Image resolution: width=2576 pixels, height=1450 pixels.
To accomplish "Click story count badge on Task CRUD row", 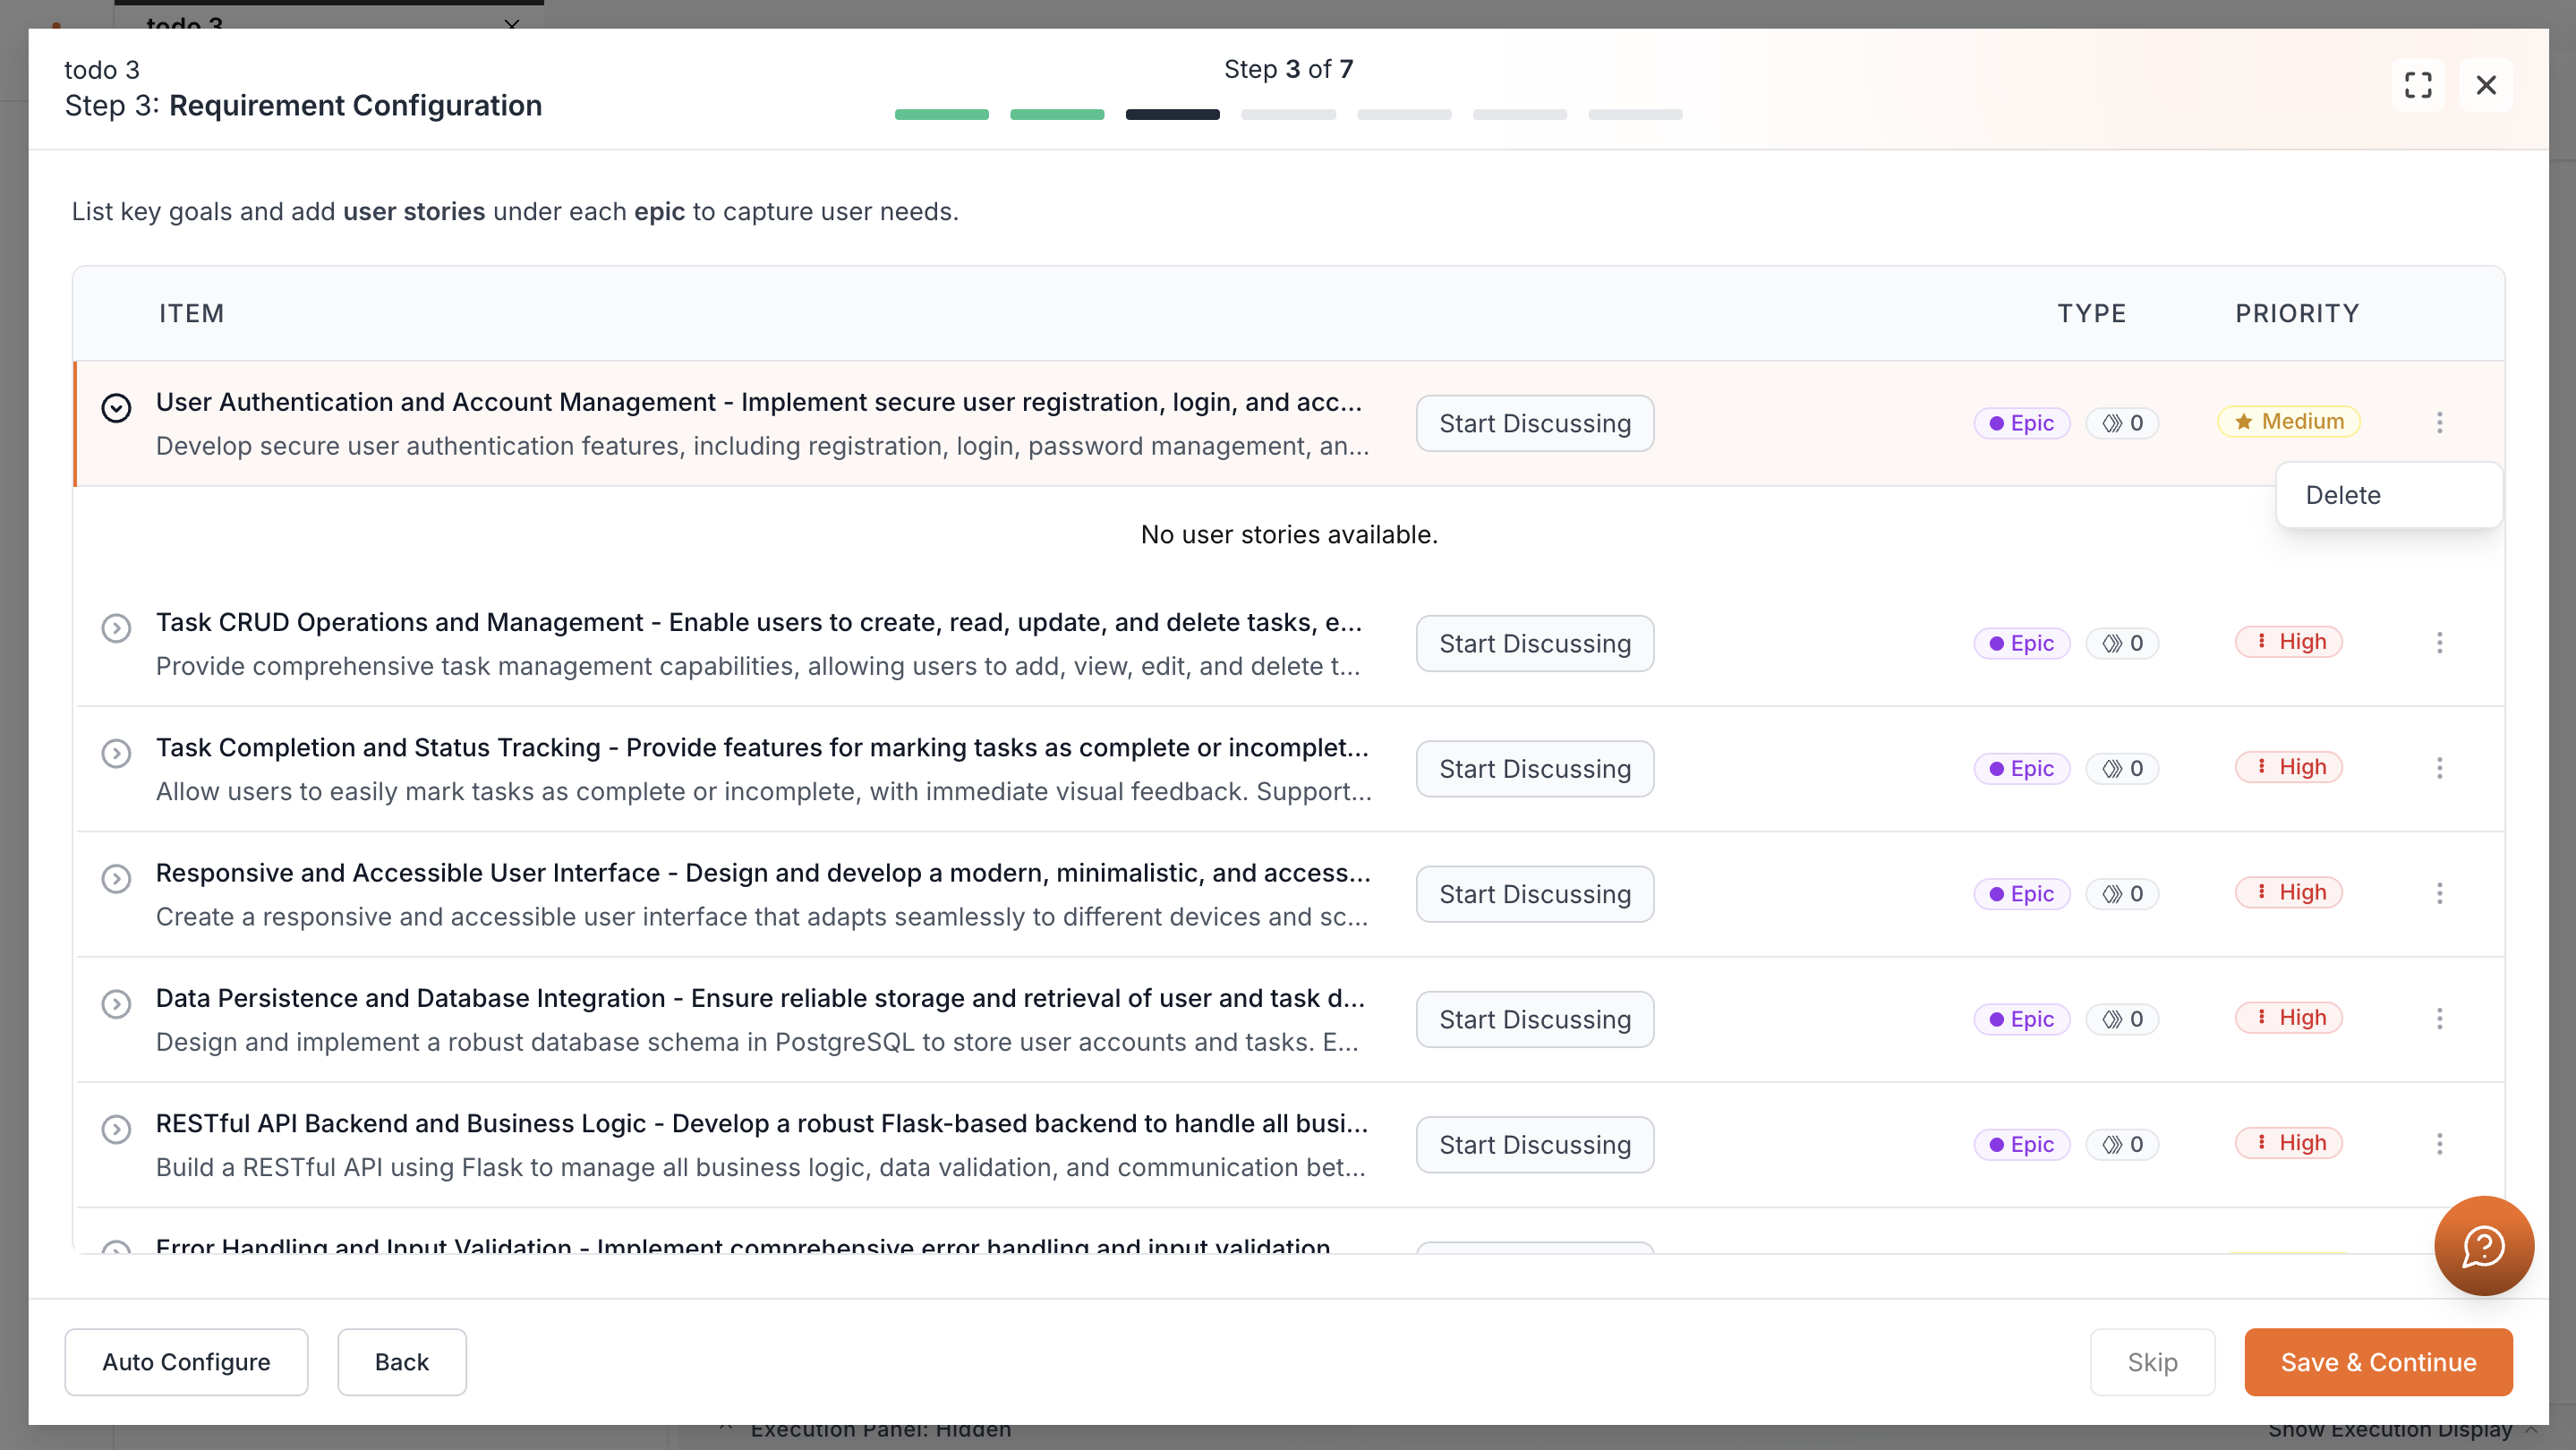I will click(x=2122, y=643).
